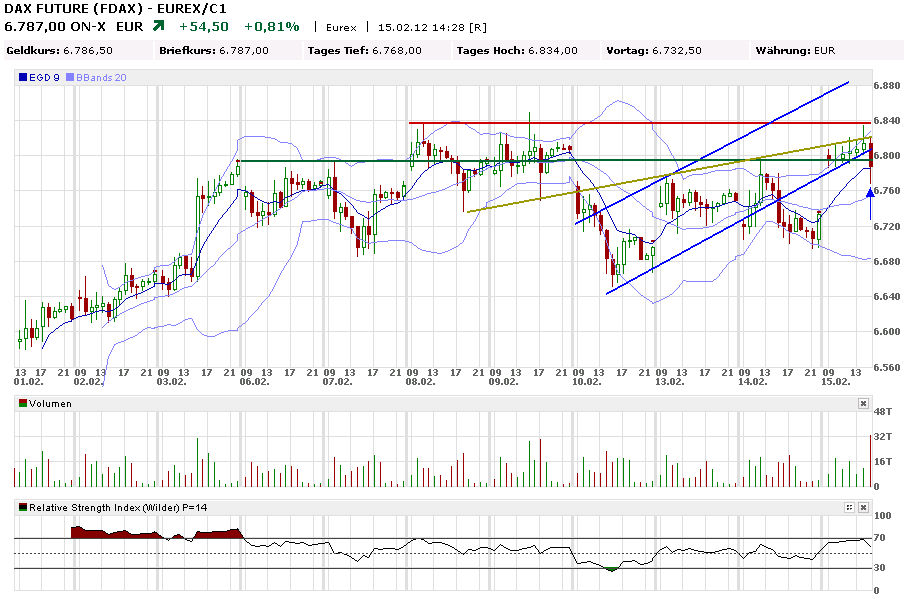The image size is (909, 596).
Task: Click the 6.560 price axis label
Action: click(x=887, y=367)
